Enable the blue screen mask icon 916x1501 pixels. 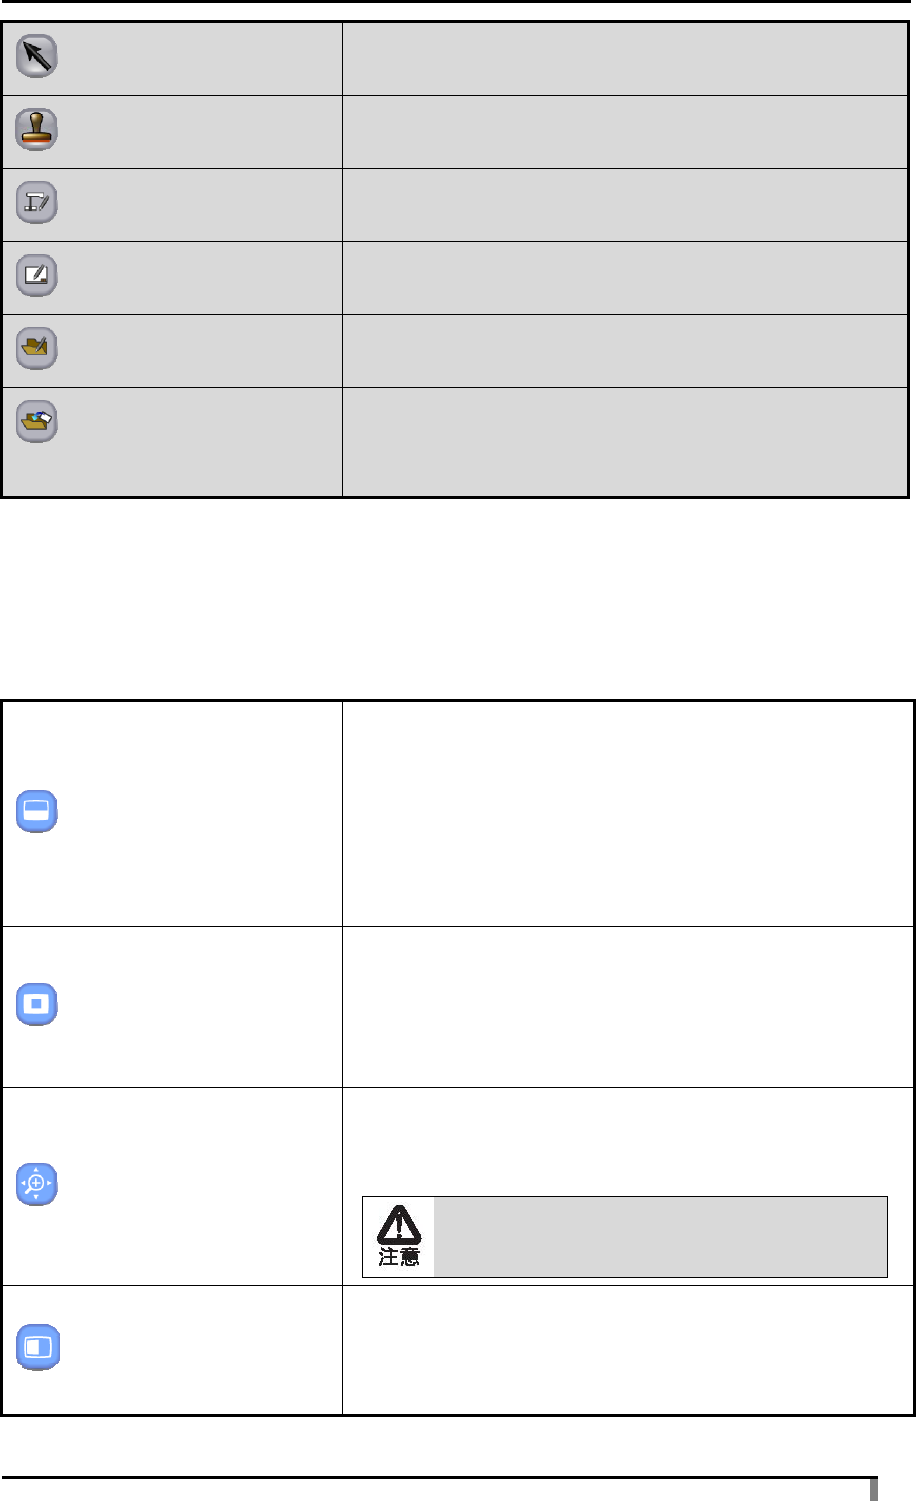[37, 813]
